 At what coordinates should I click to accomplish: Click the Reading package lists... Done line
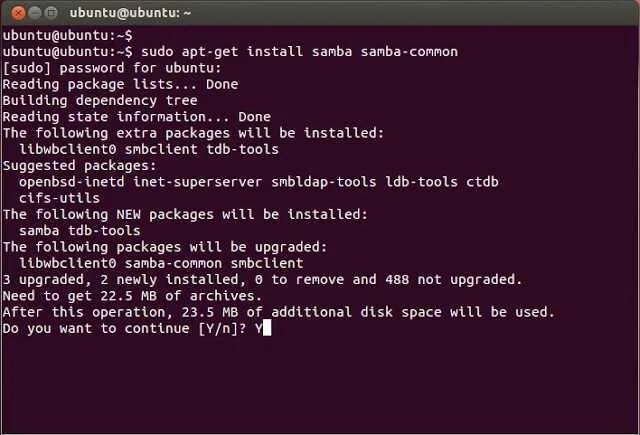click(120, 84)
